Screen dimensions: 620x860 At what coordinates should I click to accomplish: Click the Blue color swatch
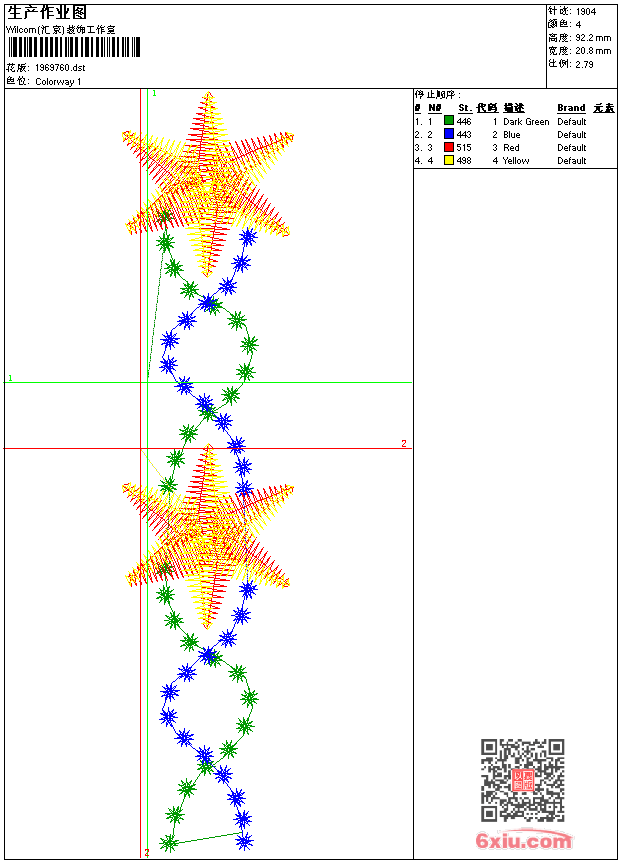(x=449, y=134)
